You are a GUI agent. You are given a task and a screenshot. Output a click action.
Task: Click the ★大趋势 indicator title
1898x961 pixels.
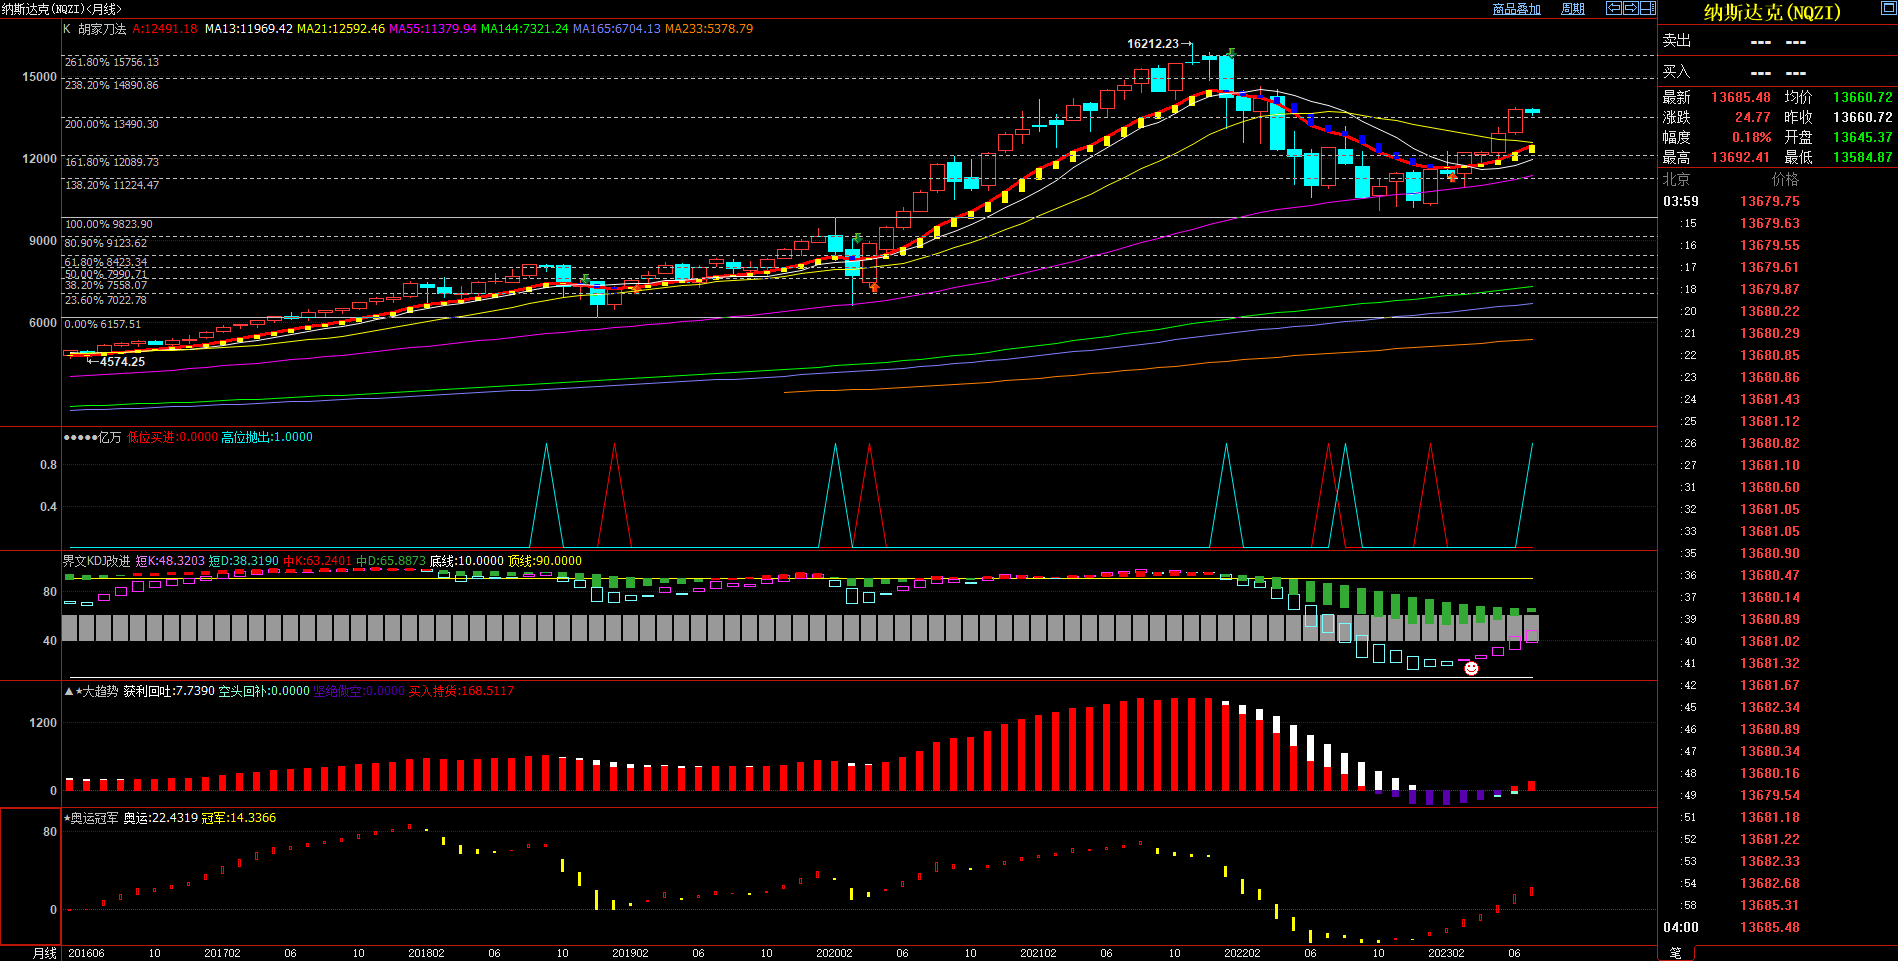96,691
